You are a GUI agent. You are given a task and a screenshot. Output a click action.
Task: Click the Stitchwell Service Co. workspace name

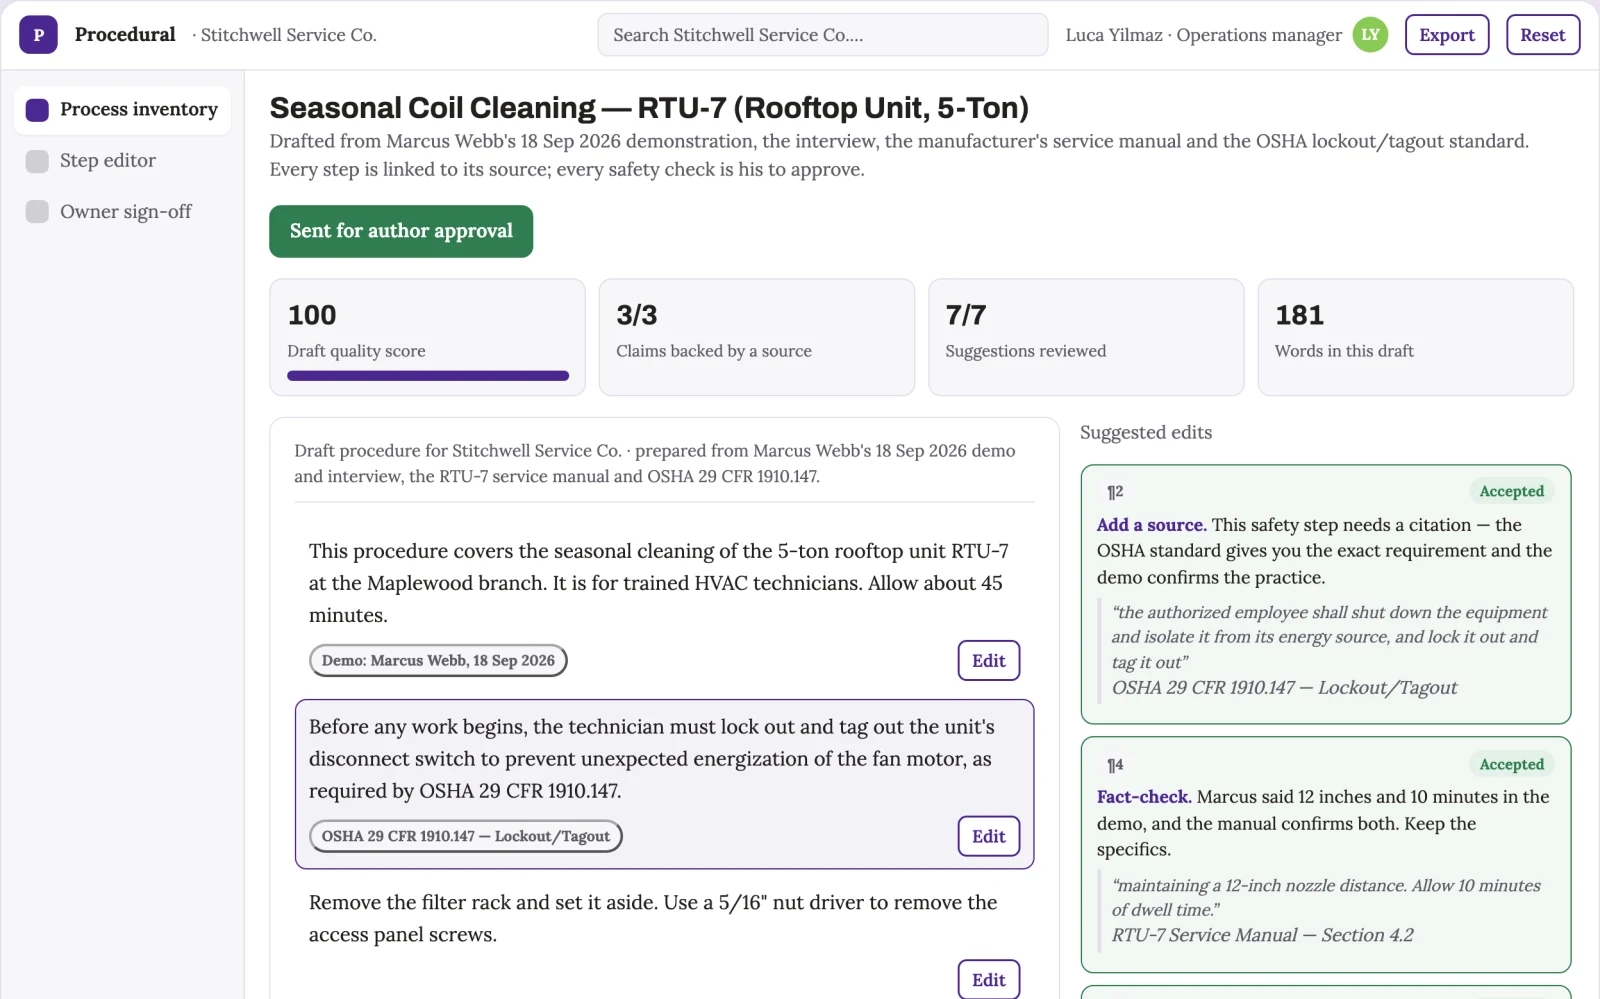288,35
